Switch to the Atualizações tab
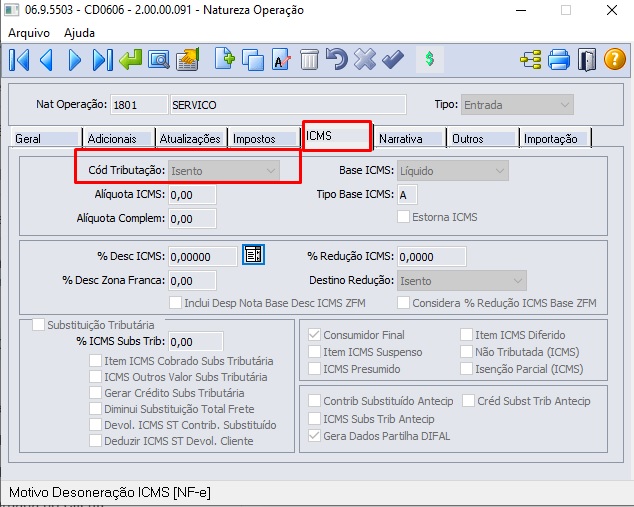This screenshot has height=507, width=634. coord(190,138)
